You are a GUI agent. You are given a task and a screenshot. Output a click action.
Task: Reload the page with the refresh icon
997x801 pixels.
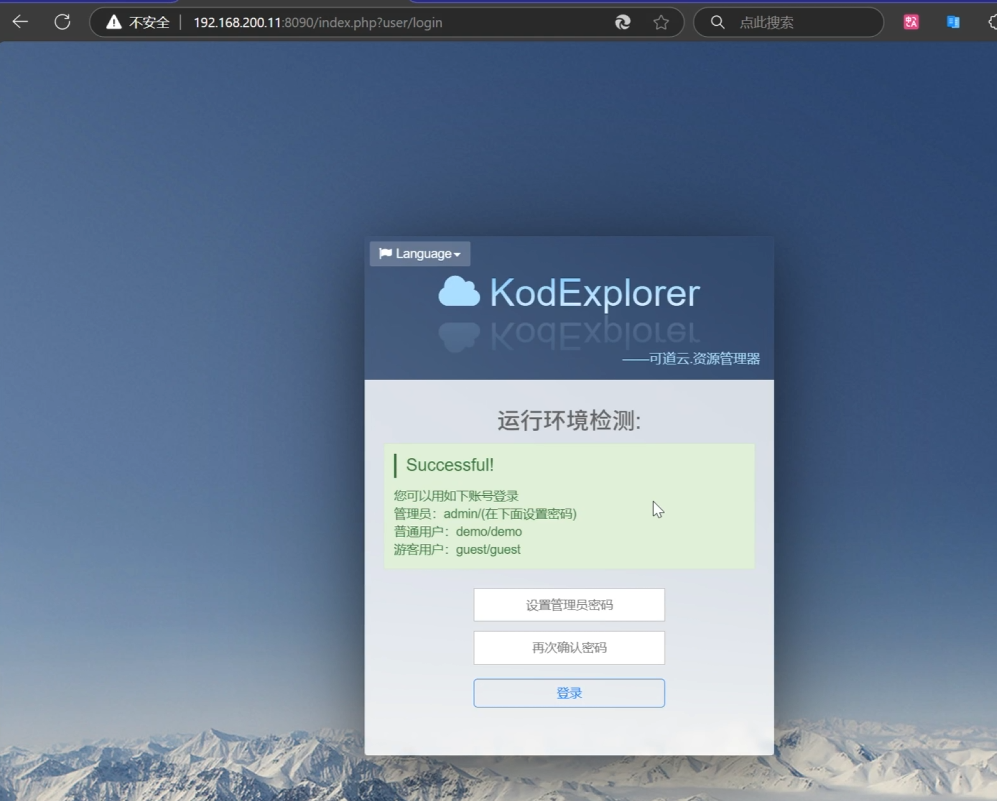(x=62, y=22)
